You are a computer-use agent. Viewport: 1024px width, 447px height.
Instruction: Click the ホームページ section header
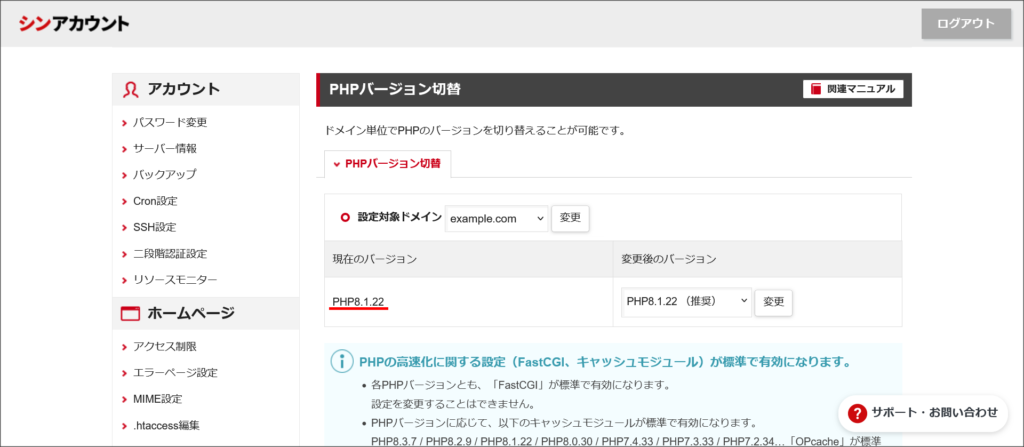206,314
